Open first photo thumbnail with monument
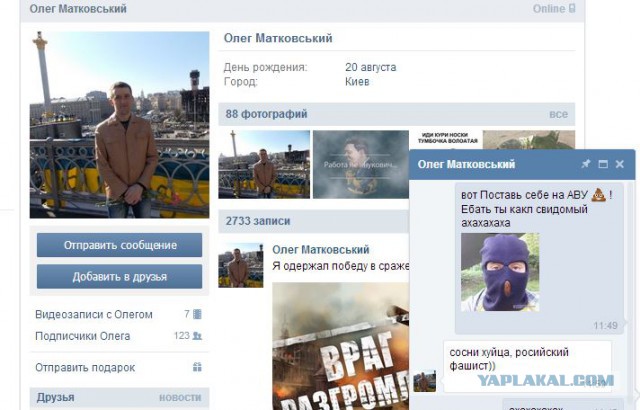The image size is (640, 410). tap(264, 164)
